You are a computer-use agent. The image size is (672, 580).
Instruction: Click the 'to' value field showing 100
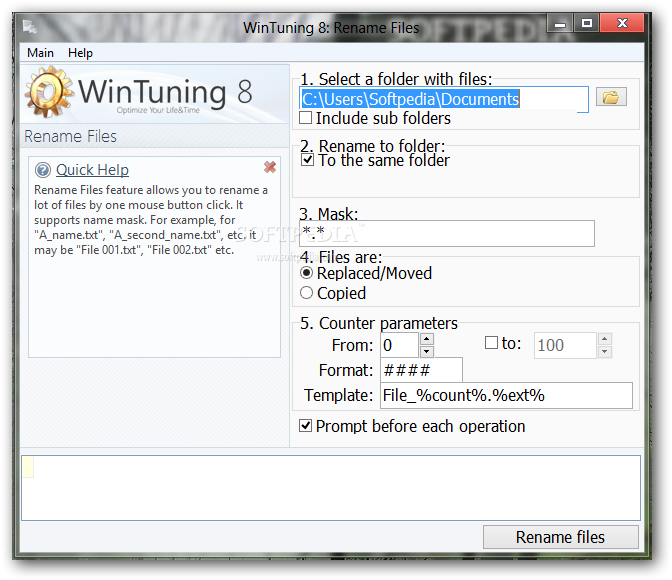pyautogui.click(x=565, y=345)
